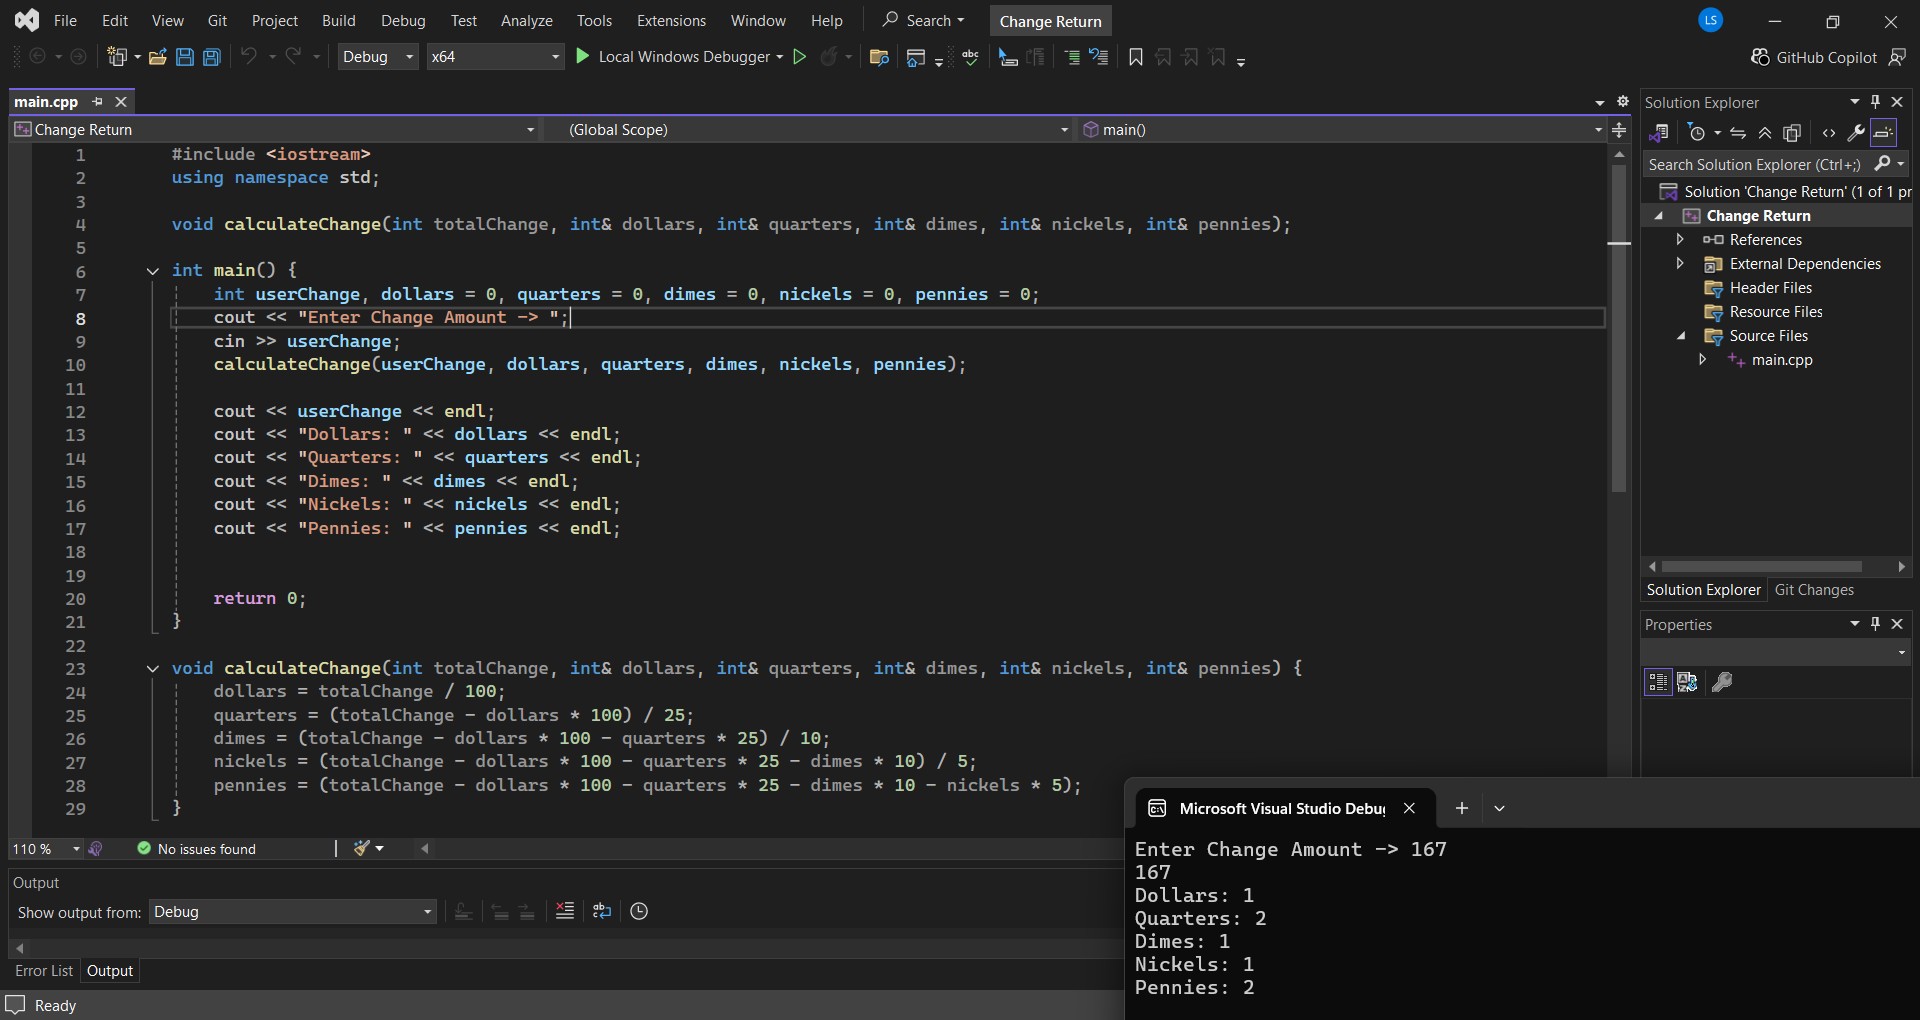This screenshot has width=1920, height=1020.
Task: Click the spell checker abc icon
Action: tap(970, 57)
